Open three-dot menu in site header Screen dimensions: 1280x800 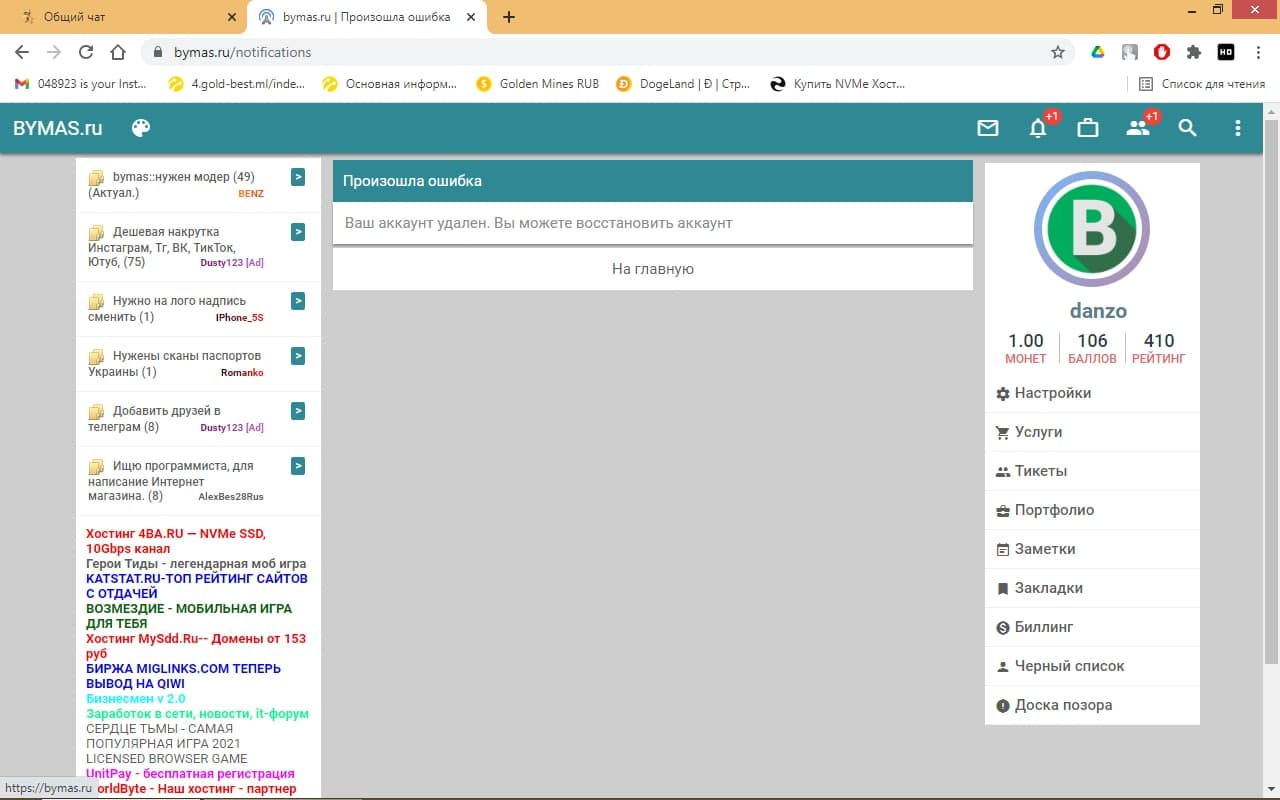(1238, 128)
